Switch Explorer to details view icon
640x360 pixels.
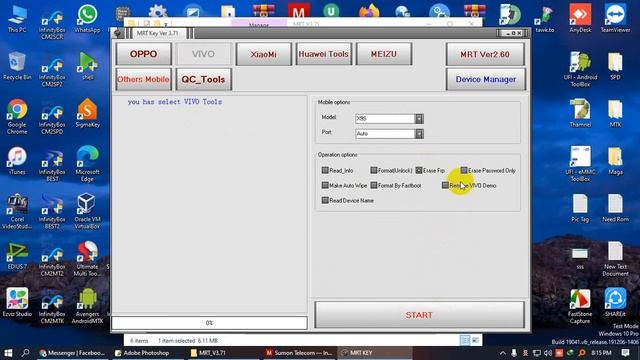[x=465, y=340]
